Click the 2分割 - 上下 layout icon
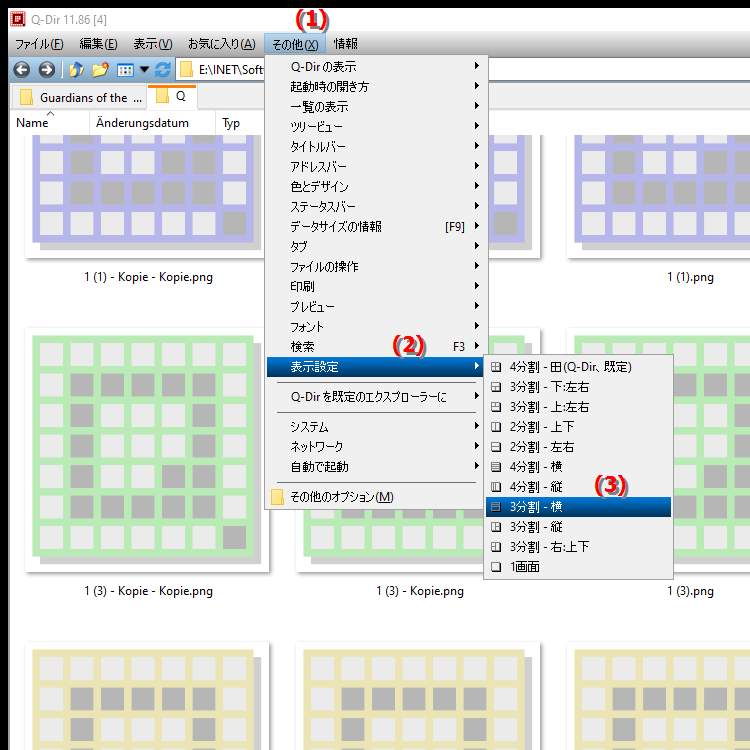The height and width of the screenshot is (750, 750). (x=496, y=427)
